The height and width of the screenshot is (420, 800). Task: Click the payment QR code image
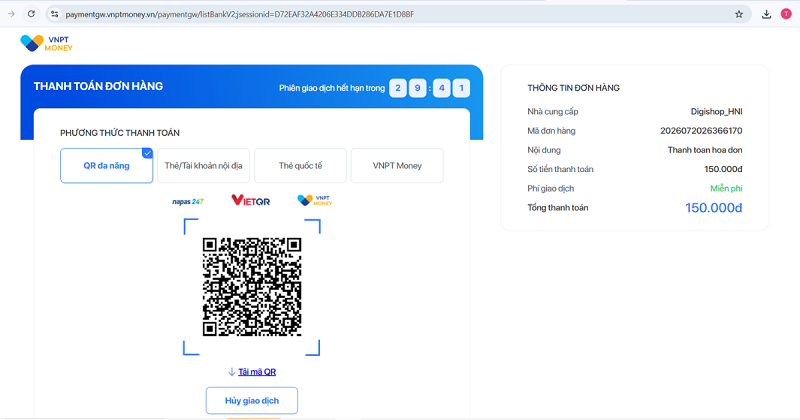[x=252, y=287]
